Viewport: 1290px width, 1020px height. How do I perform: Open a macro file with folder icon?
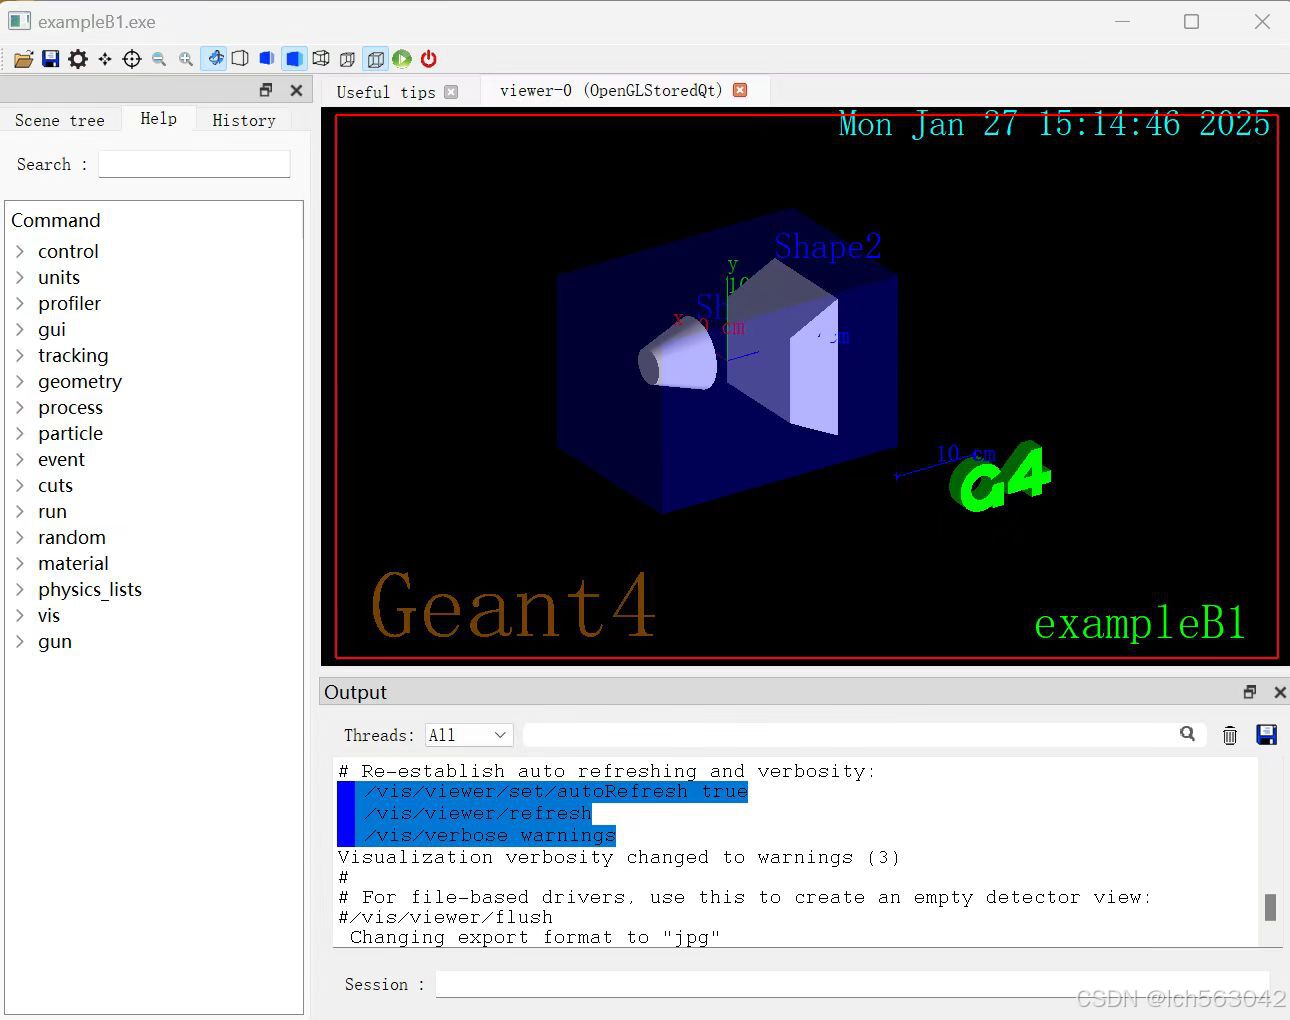[x=23, y=59]
